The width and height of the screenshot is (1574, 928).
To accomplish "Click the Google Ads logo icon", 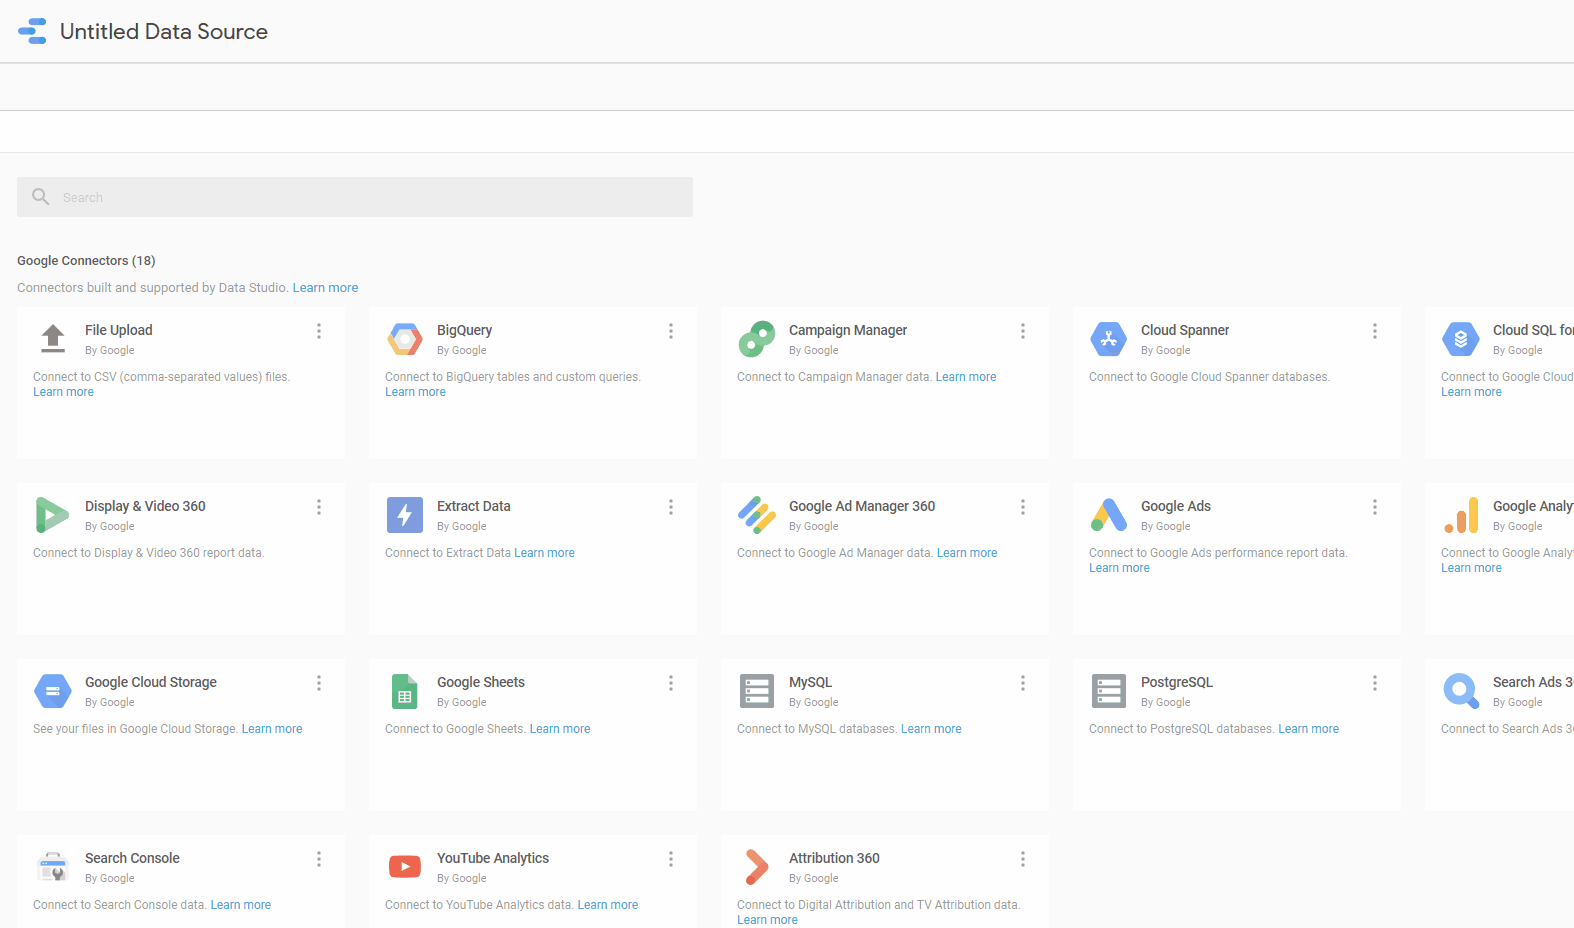I will coord(1109,515).
